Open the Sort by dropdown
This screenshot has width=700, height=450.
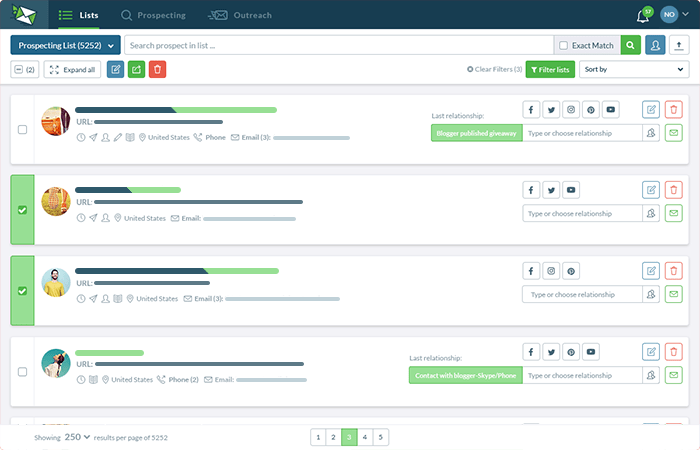634,69
